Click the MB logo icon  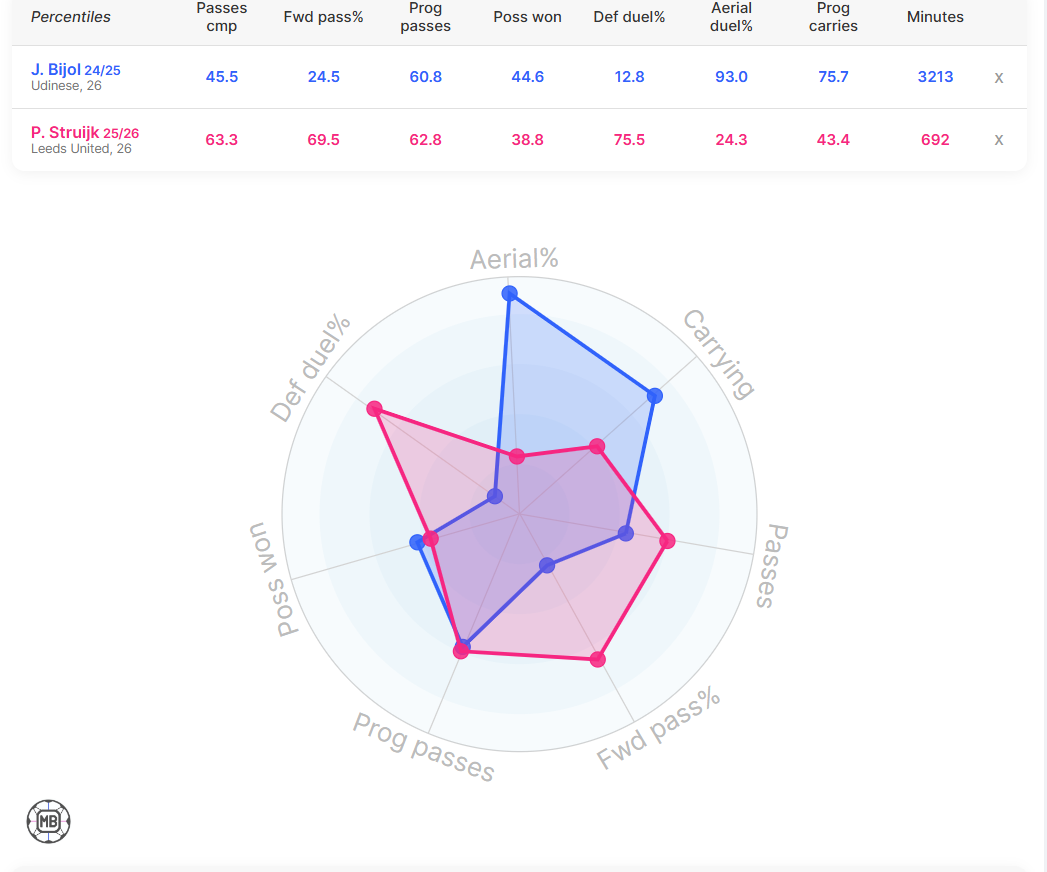[48, 821]
